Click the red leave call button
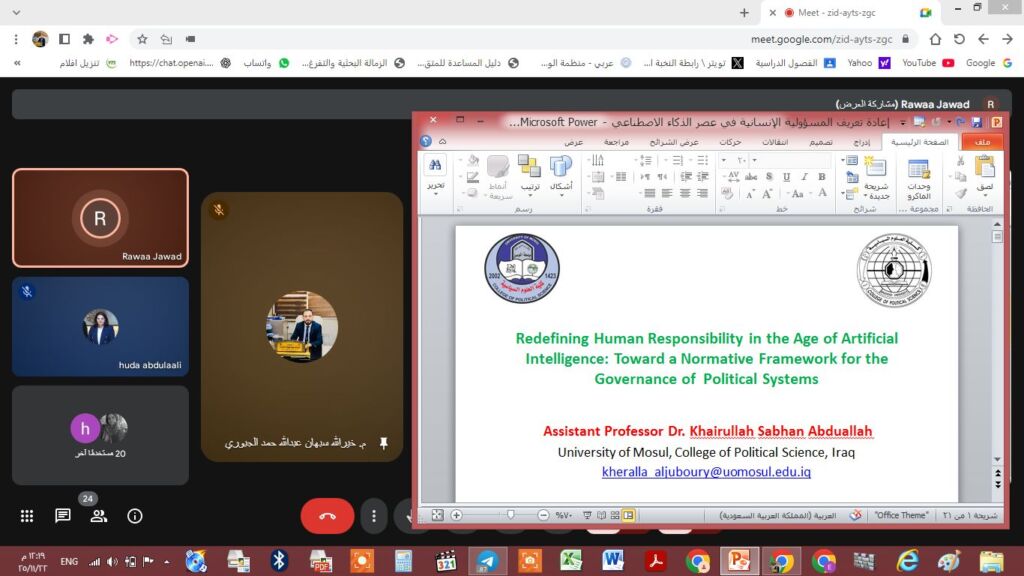The image size is (1024, 576). [x=327, y=516]
